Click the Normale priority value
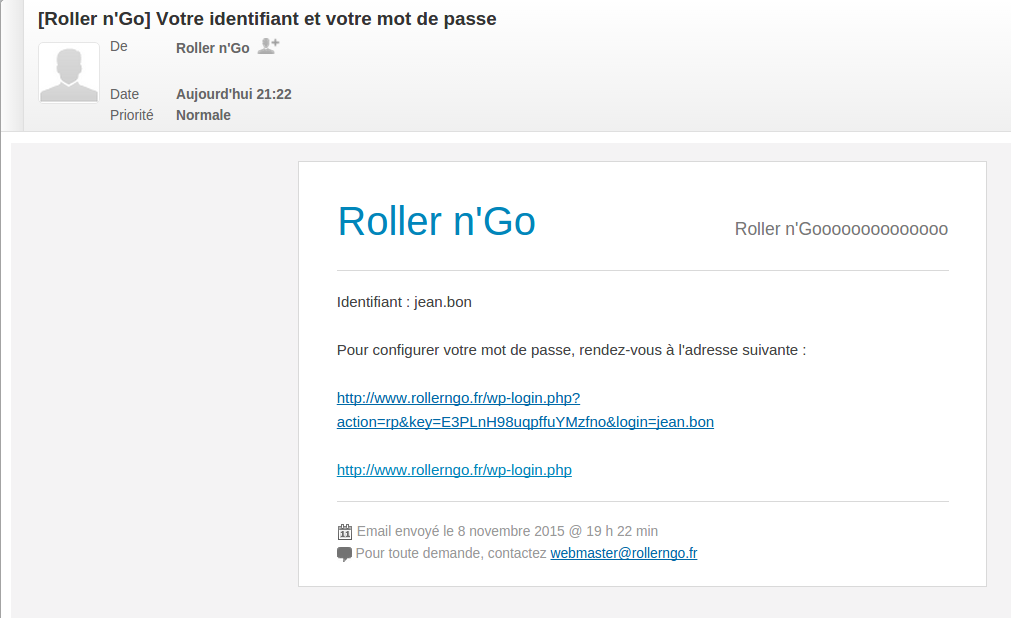Screen dimensions: 1011x618 (203, 115)
